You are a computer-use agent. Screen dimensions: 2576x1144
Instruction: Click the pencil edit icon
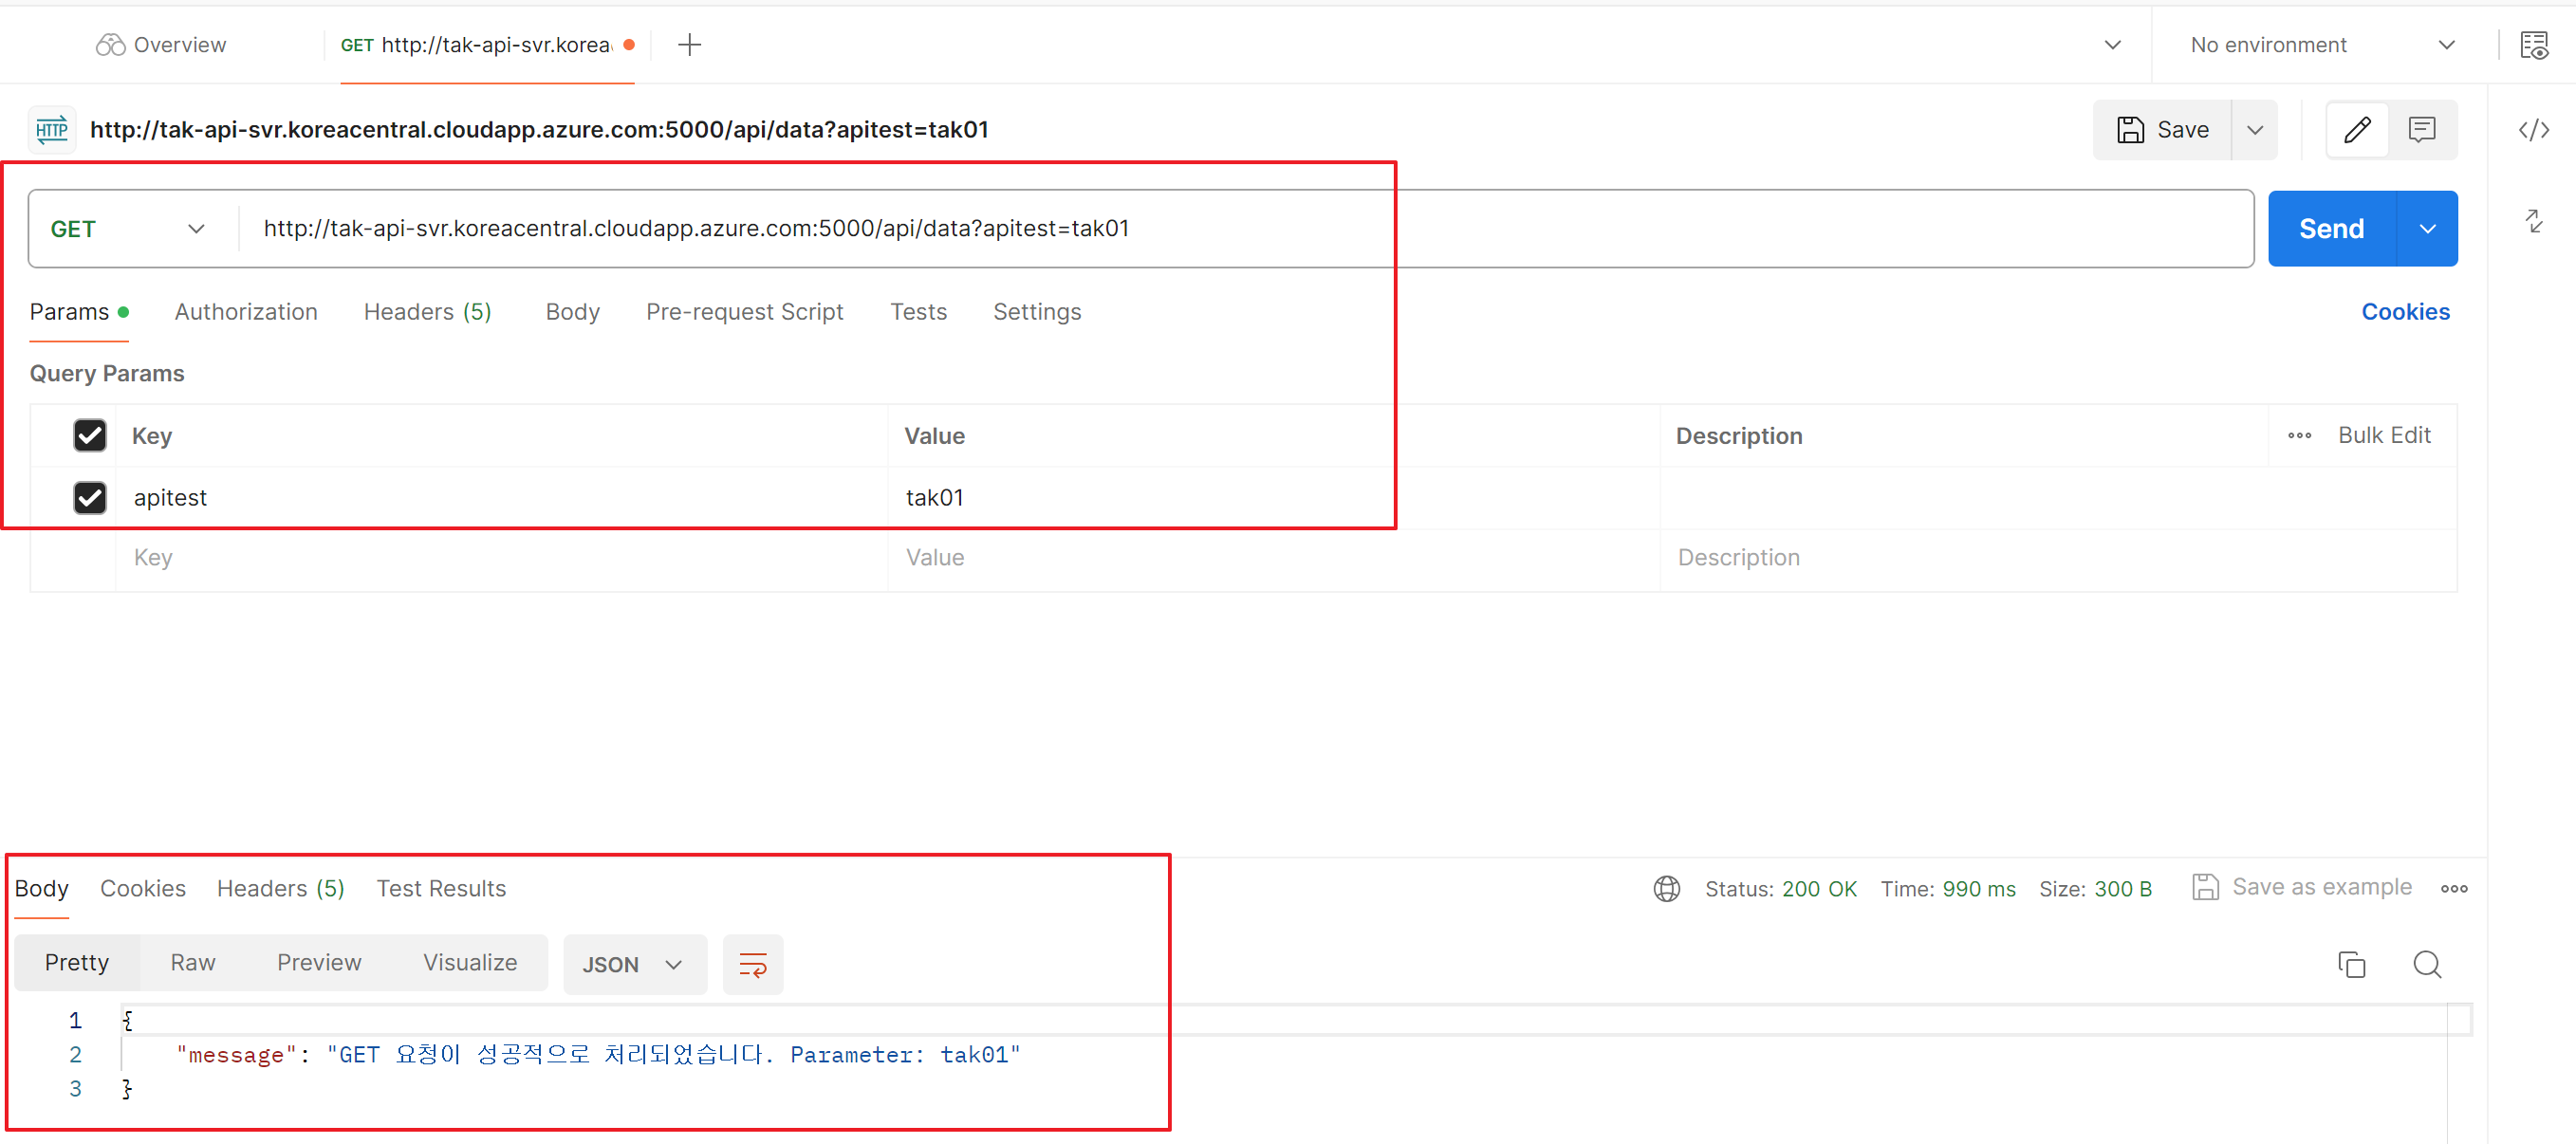[2356, 130]
